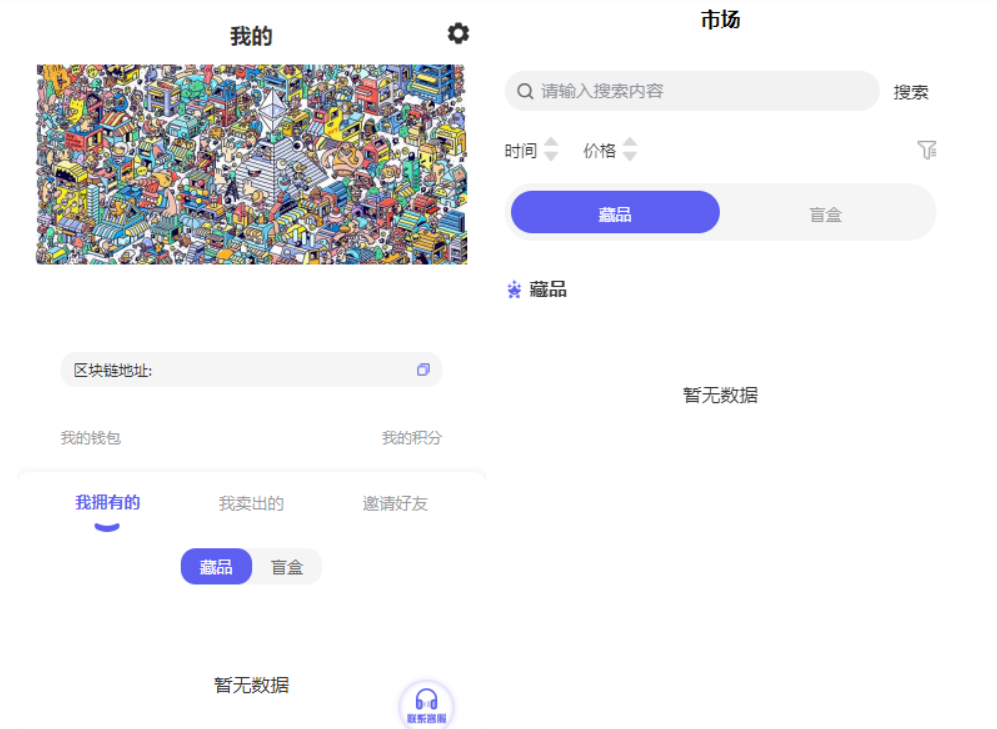Open the filter funnel icon in market
This screenshot has height=729, width=997.
coord(926,150)
